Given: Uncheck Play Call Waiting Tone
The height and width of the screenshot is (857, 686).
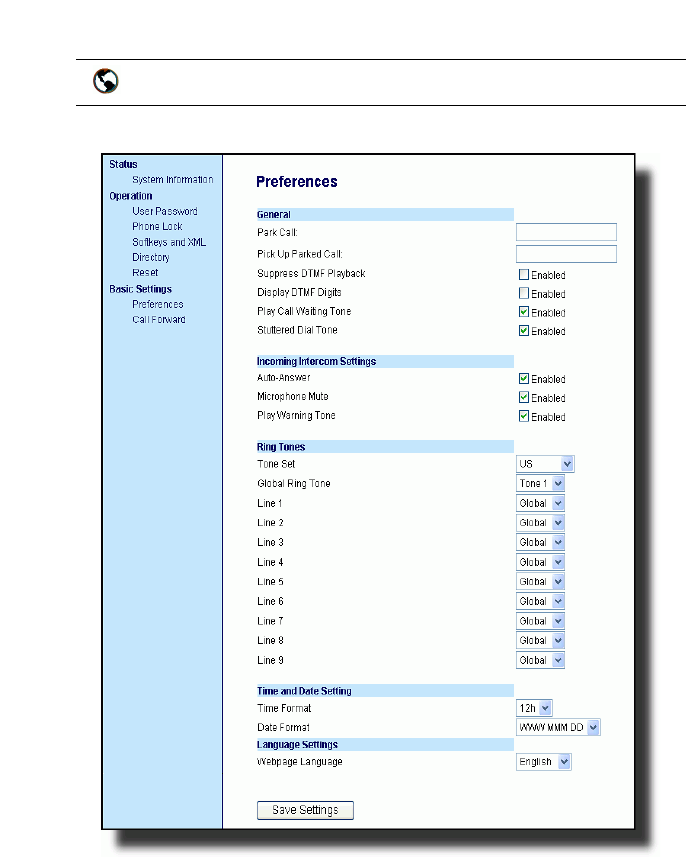Looking at the screenshot, I should tap(524, 312).
